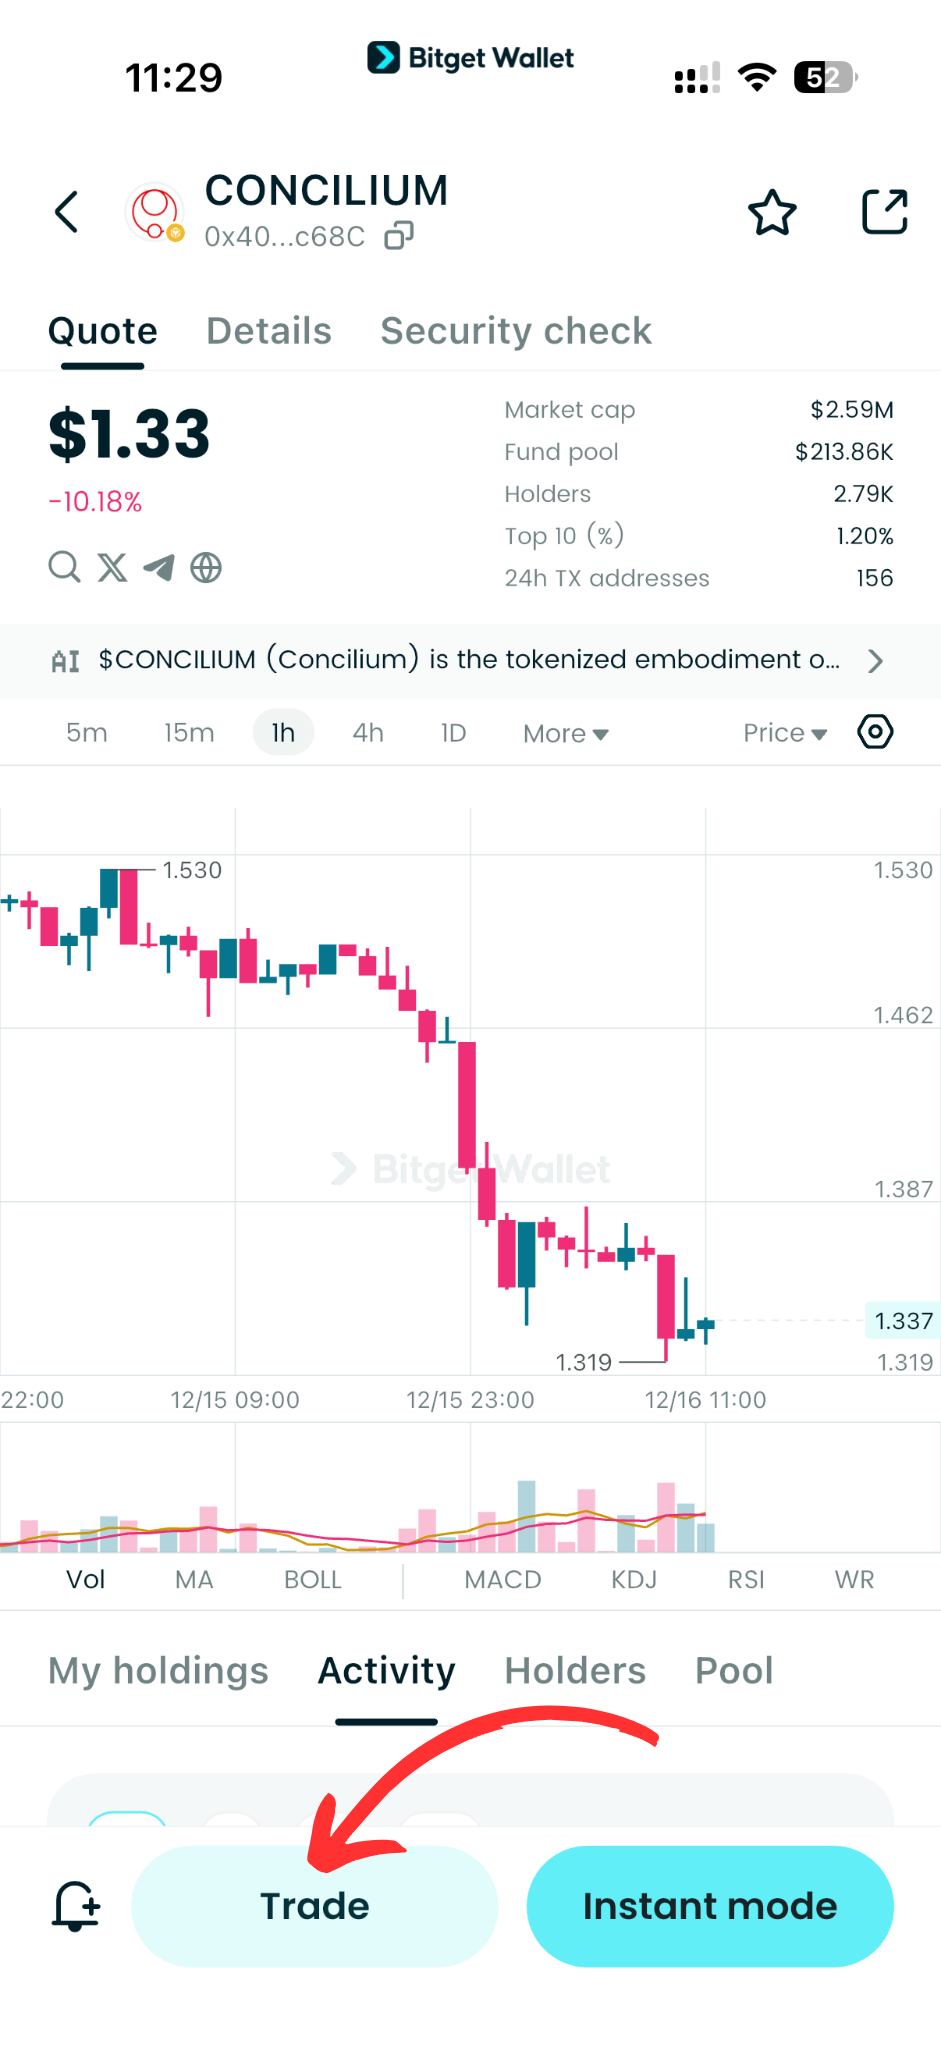Open the project's X (Twitter) page

point(112,567)
